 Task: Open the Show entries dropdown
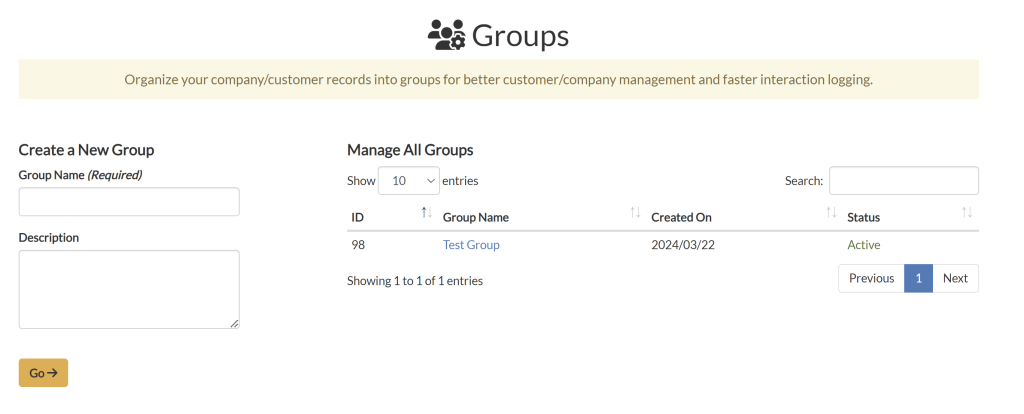tap(409, 181)
